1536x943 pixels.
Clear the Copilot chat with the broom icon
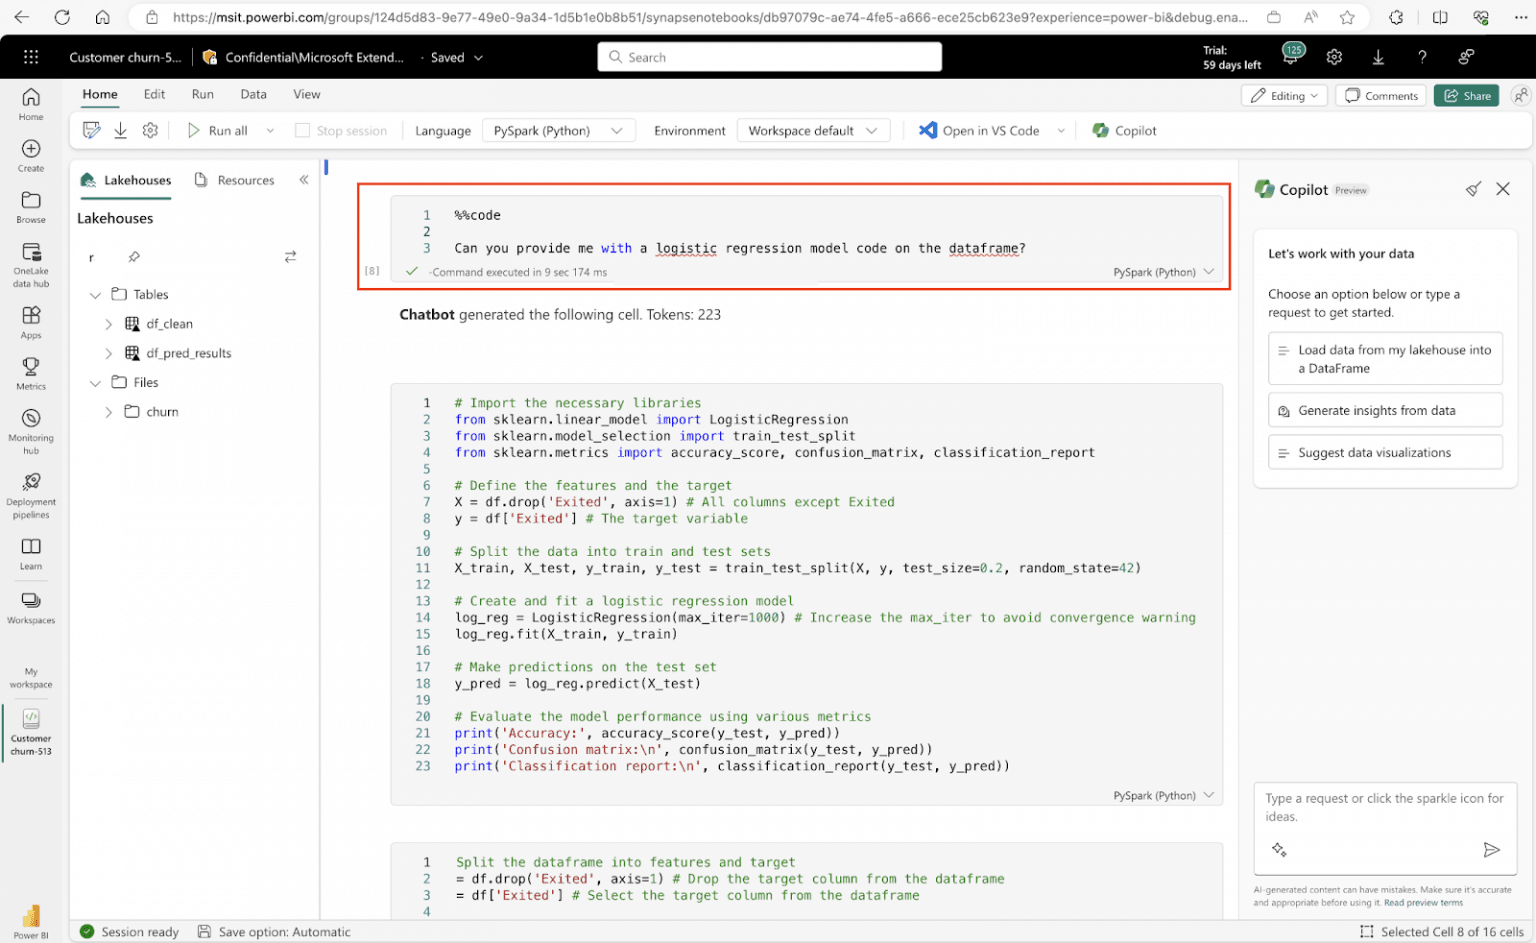(1473, 188)
